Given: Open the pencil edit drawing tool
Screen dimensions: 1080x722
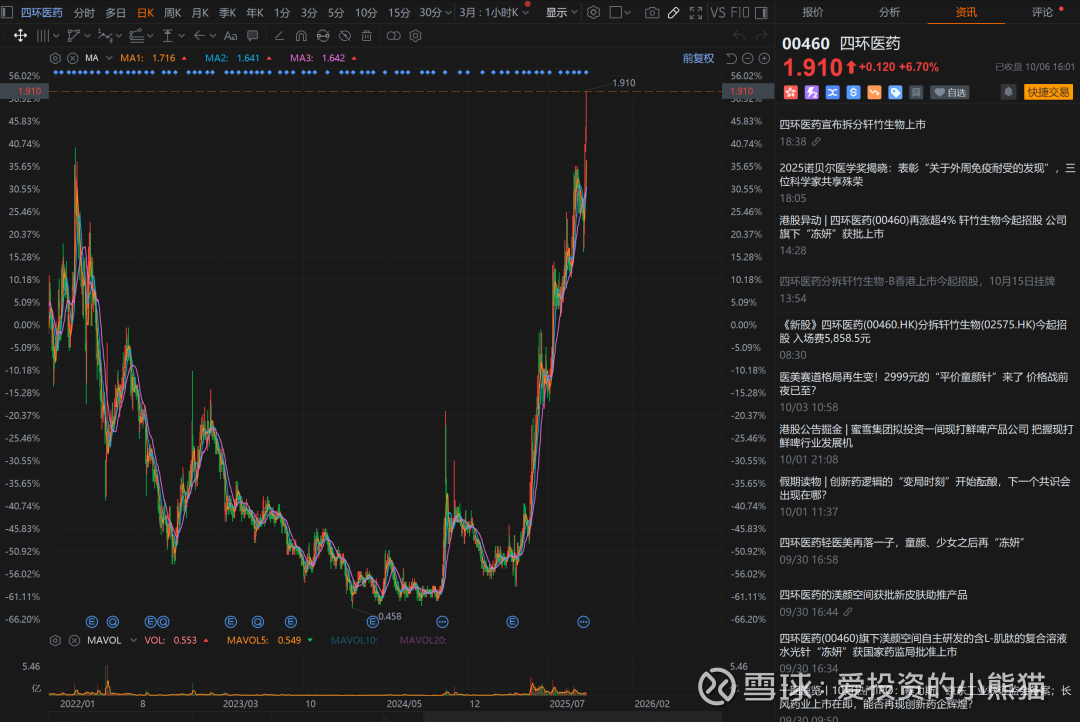Looking at the screenshot, I should click(x=674, y=12).
